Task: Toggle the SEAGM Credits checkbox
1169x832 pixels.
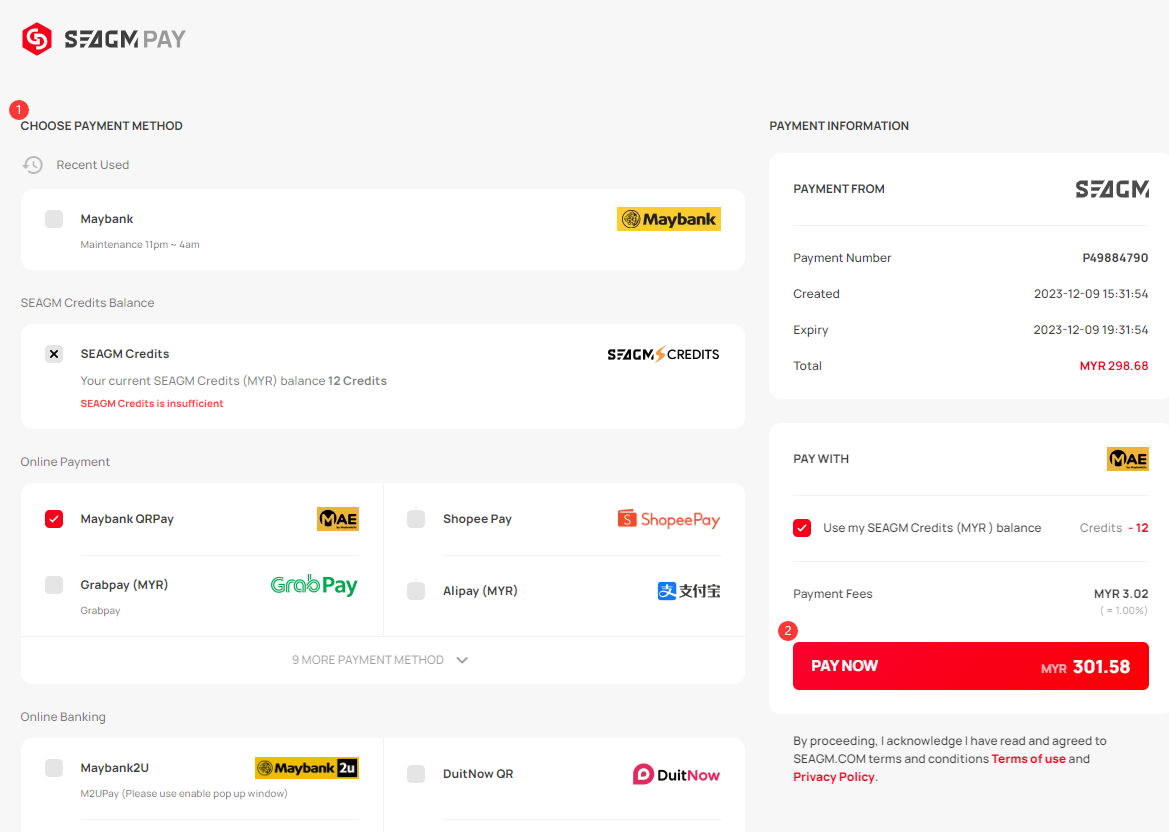Action: pyautogui.click(x=54, y=354)
